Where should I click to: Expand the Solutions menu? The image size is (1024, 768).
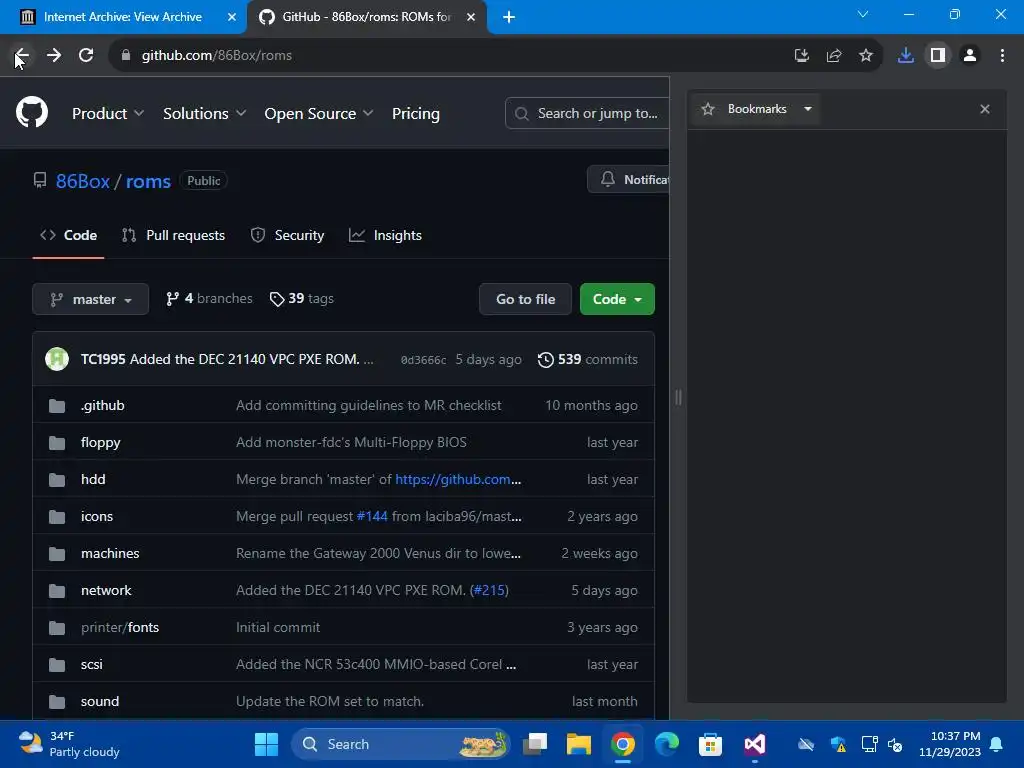(x=204, y=114)
